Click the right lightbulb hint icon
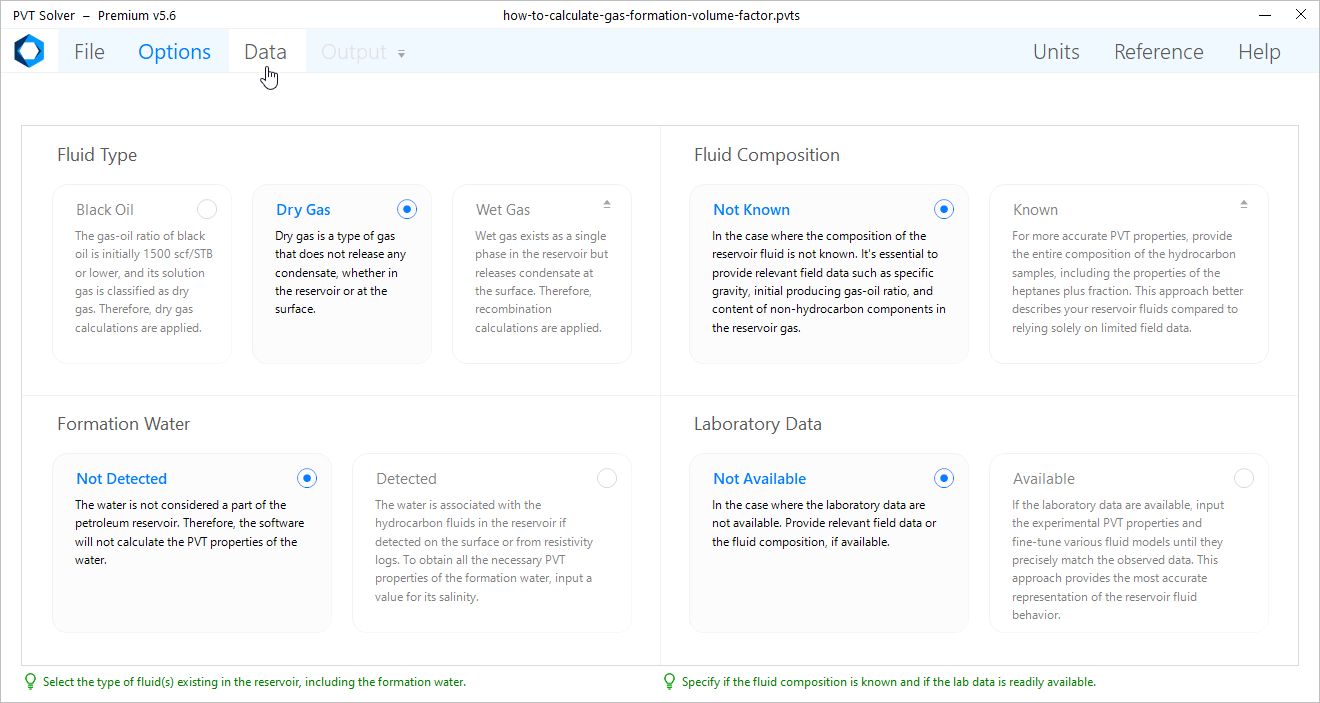This screenshot has height=703, width=1320. [669, 682]
